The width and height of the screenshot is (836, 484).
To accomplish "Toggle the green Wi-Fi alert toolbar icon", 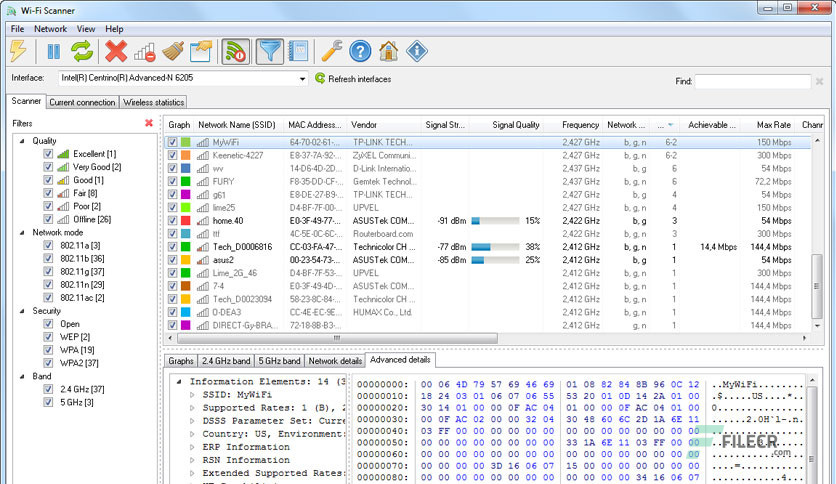I will (x=236, y=52).
